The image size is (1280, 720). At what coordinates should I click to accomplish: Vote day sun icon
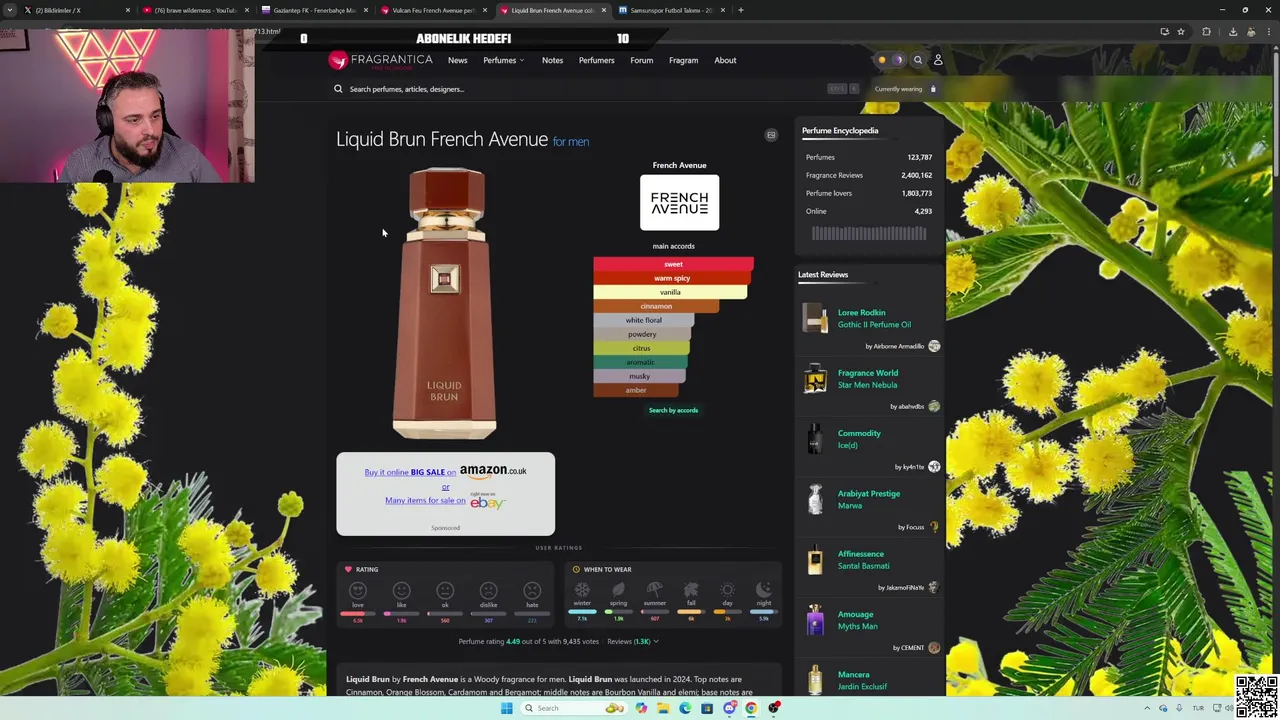727,590
